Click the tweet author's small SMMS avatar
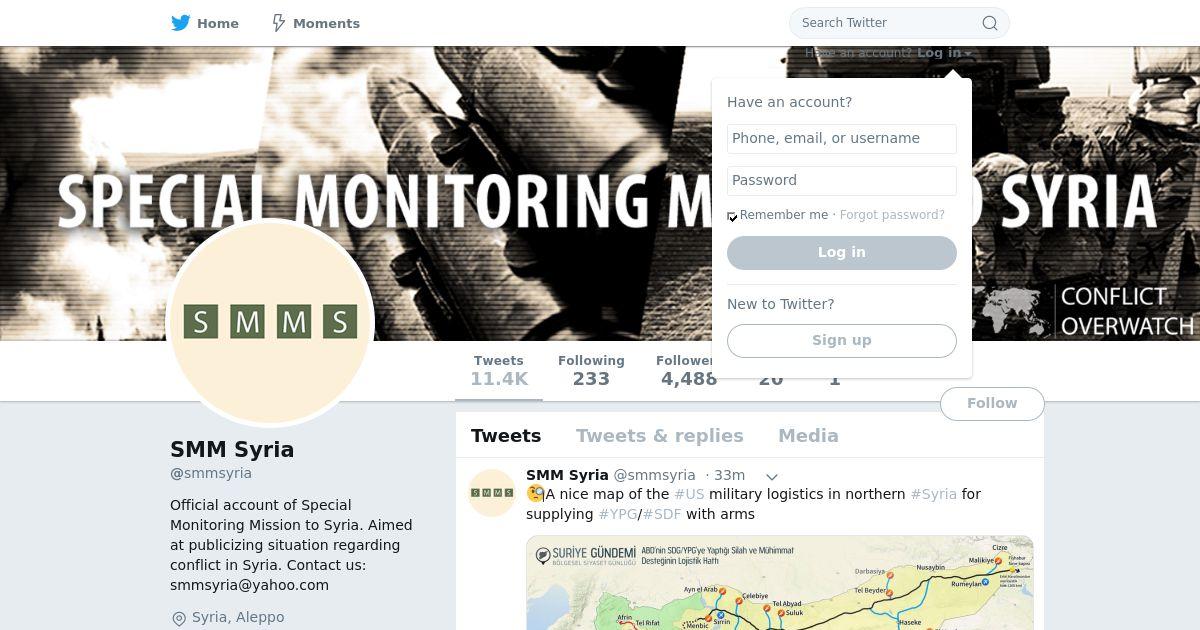 pos(492,492)
